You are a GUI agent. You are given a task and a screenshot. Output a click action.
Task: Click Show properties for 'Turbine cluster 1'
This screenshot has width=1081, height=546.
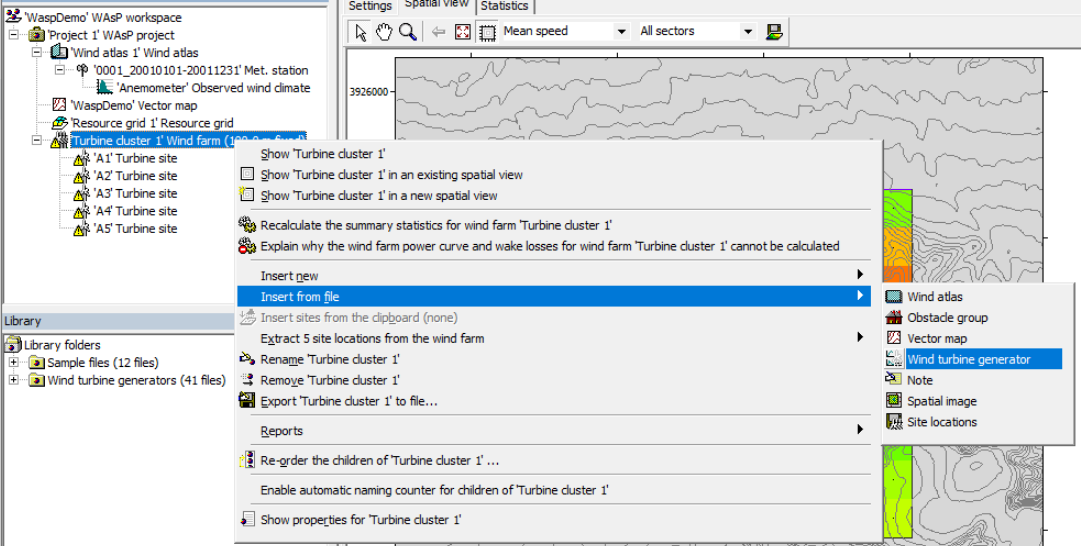point(360,519)
